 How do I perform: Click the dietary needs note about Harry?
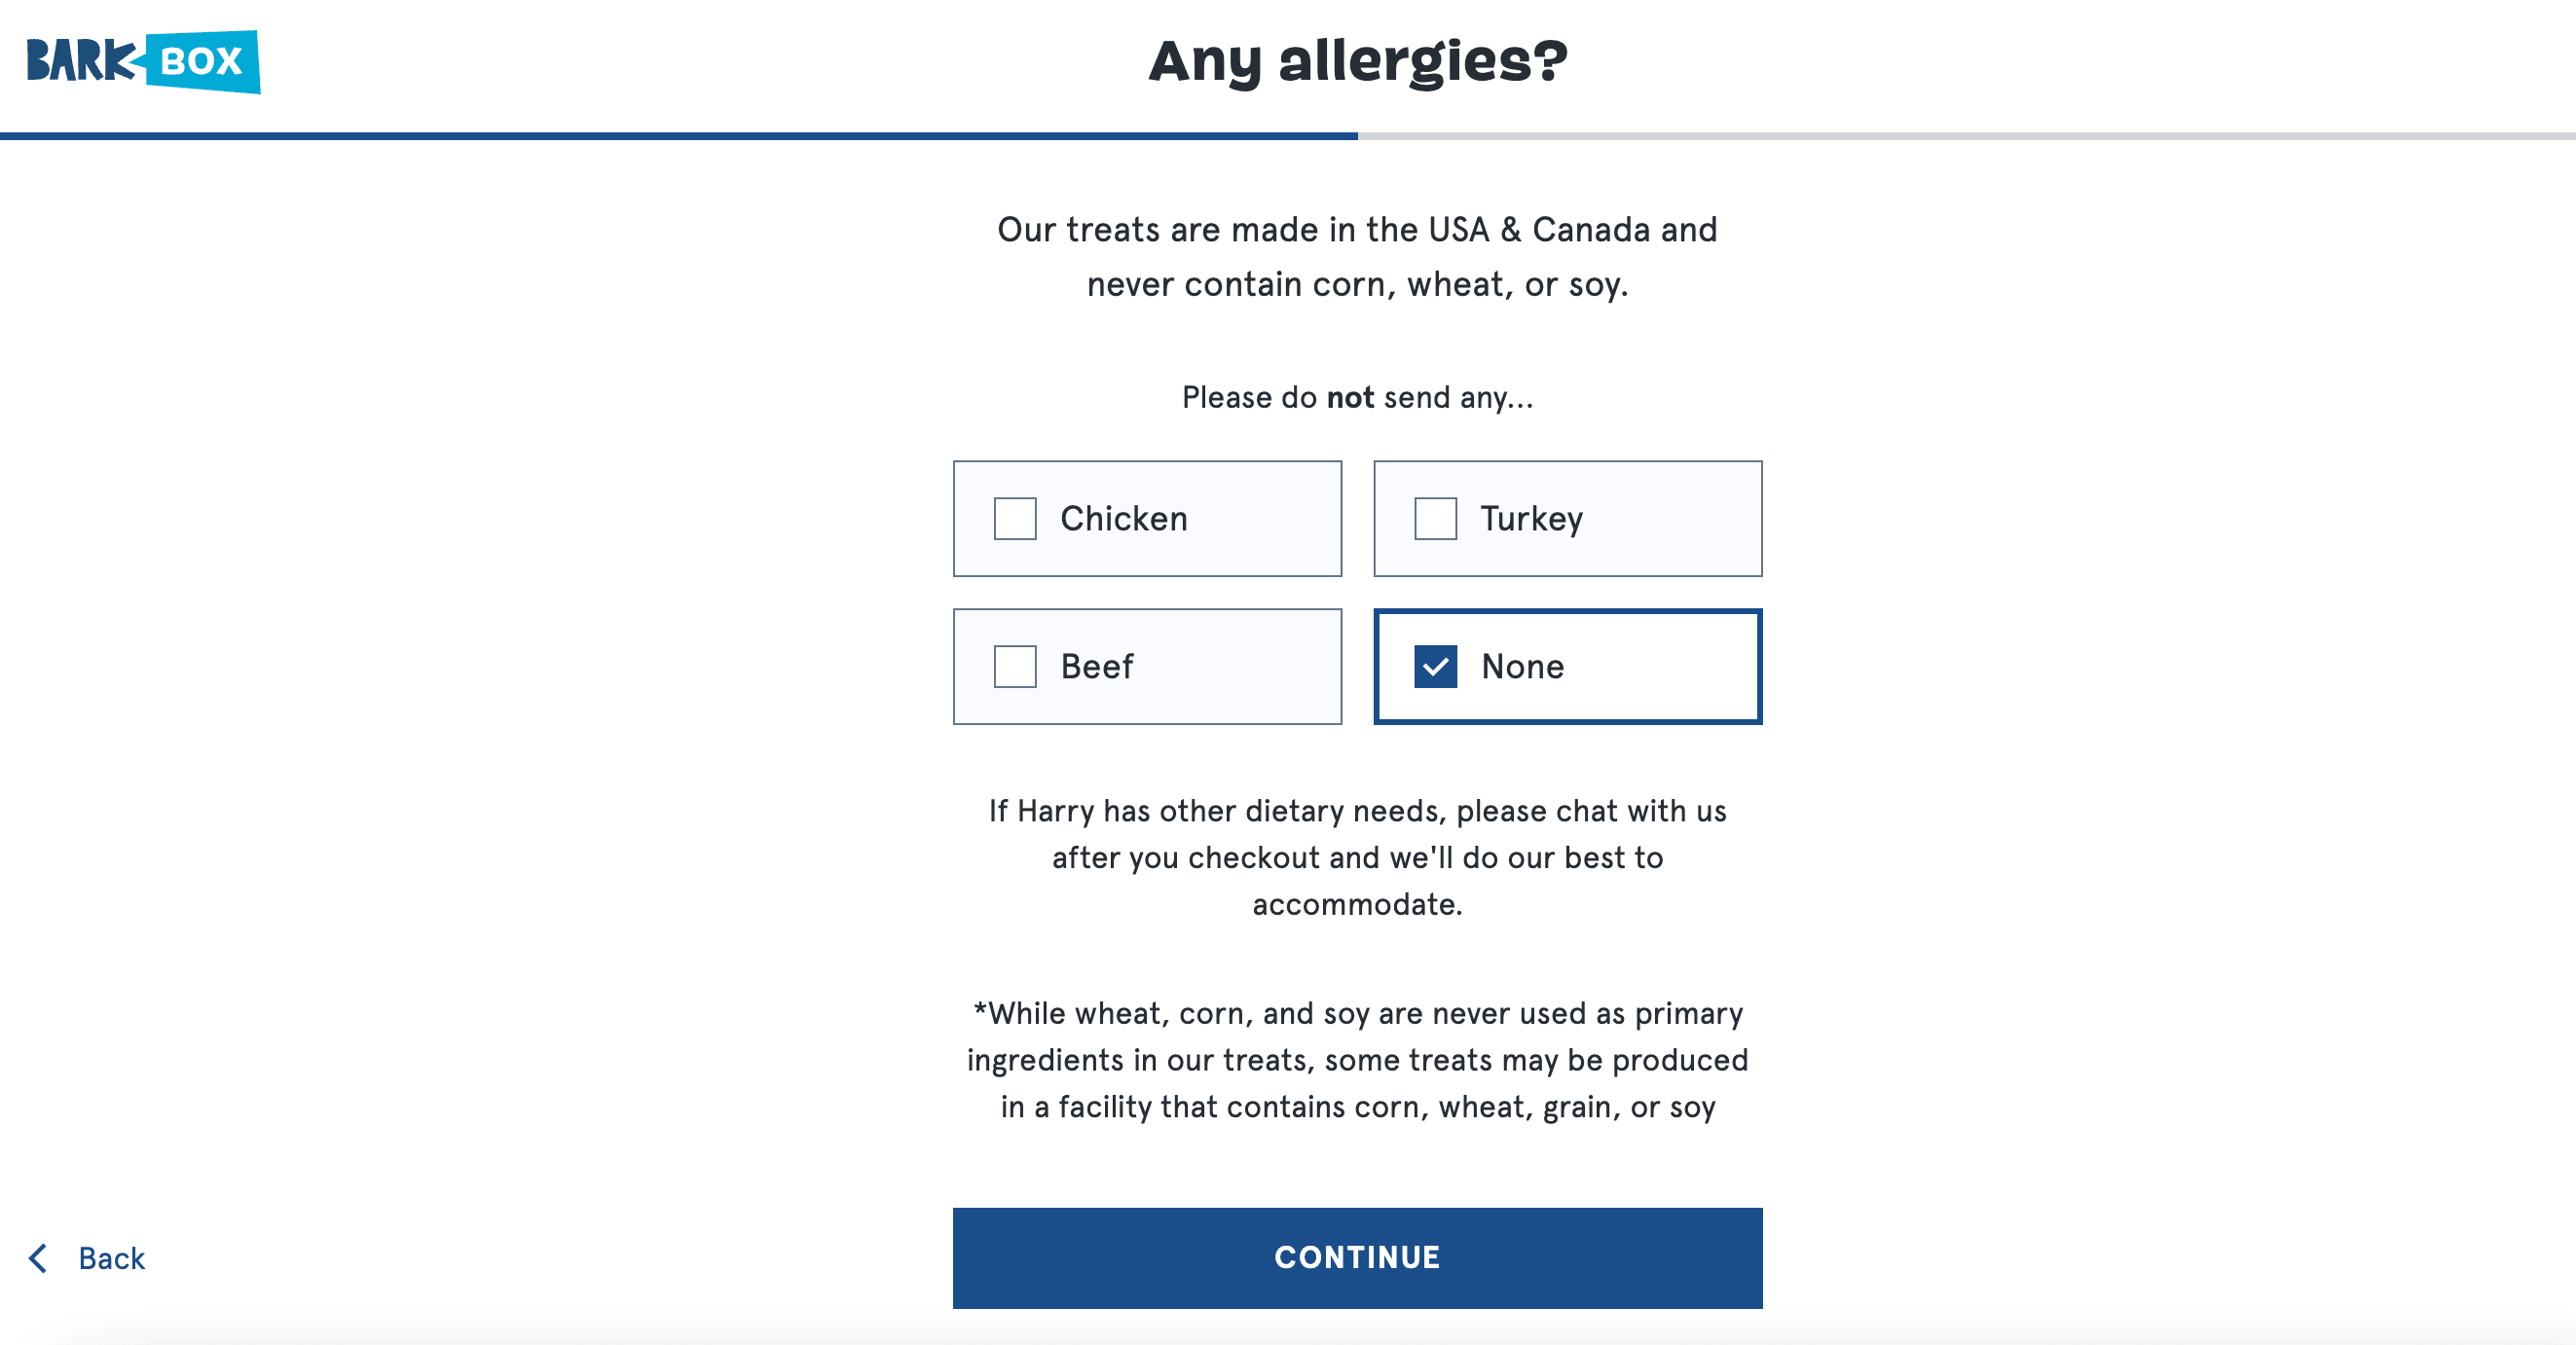point(1357,857)
